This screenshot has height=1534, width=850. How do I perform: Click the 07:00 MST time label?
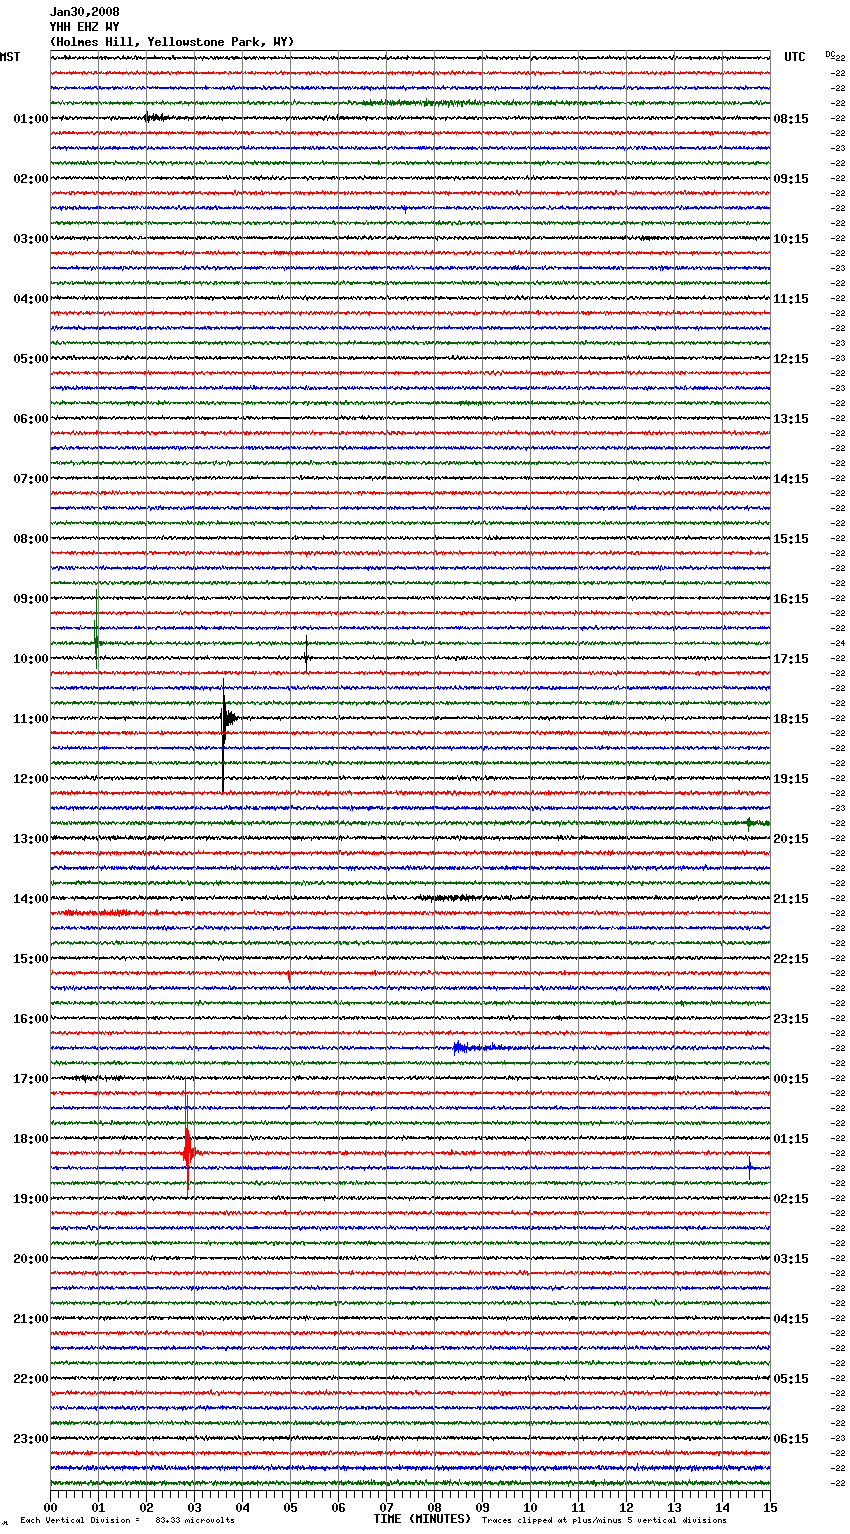31,479
